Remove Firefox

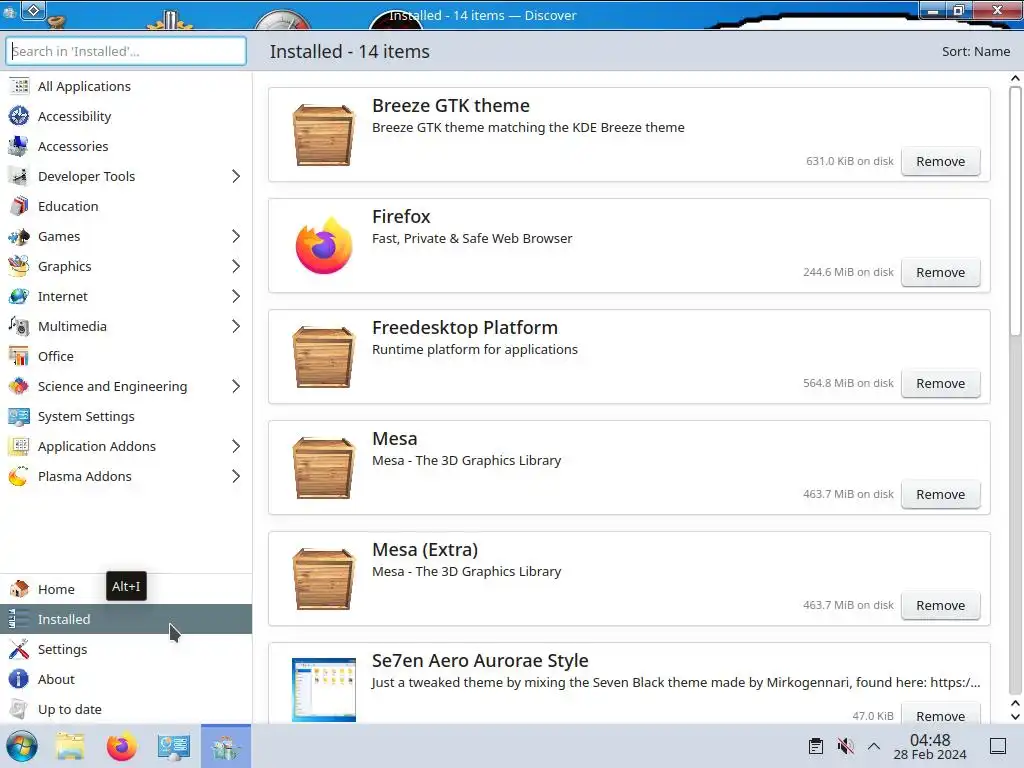pos(940,272)
